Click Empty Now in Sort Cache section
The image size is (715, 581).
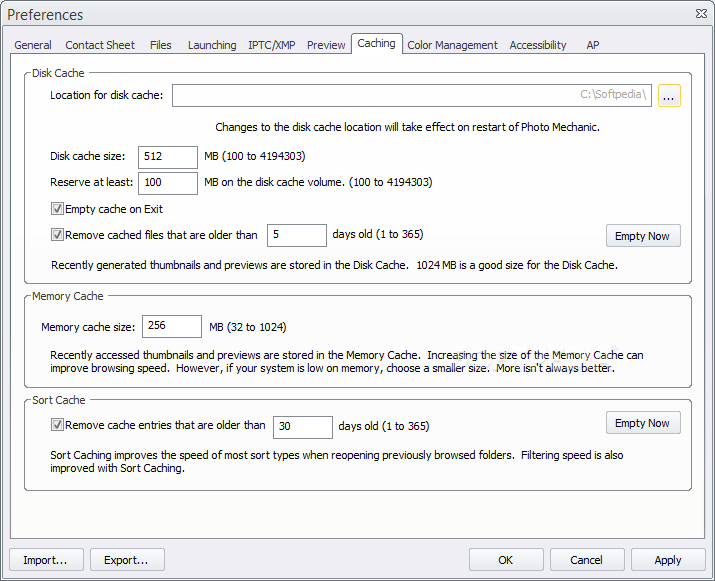pos(643,423)
